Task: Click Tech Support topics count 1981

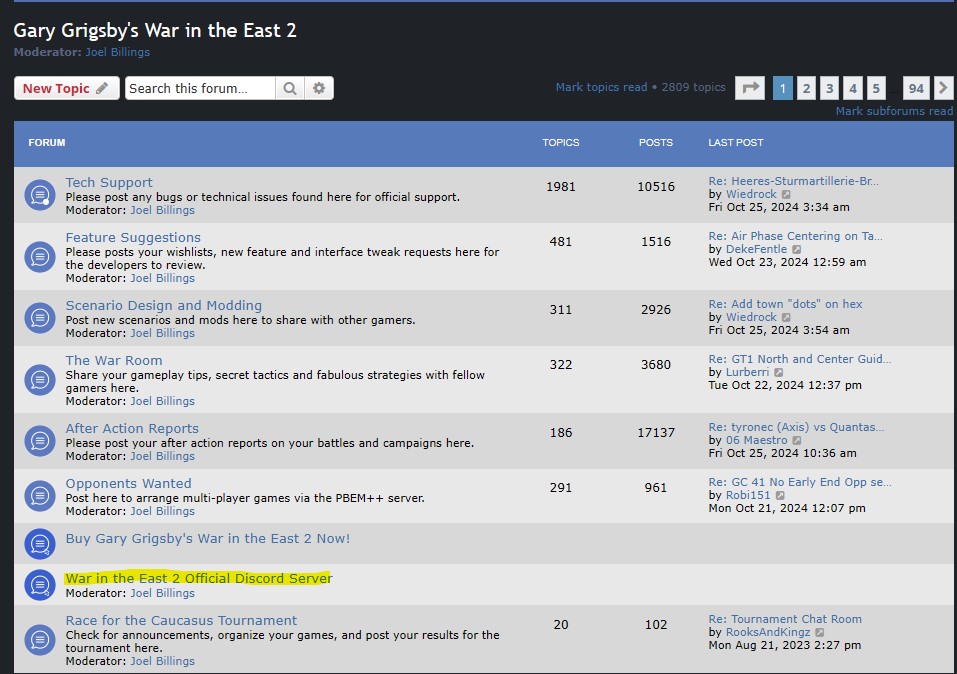Action: point(561,187)
